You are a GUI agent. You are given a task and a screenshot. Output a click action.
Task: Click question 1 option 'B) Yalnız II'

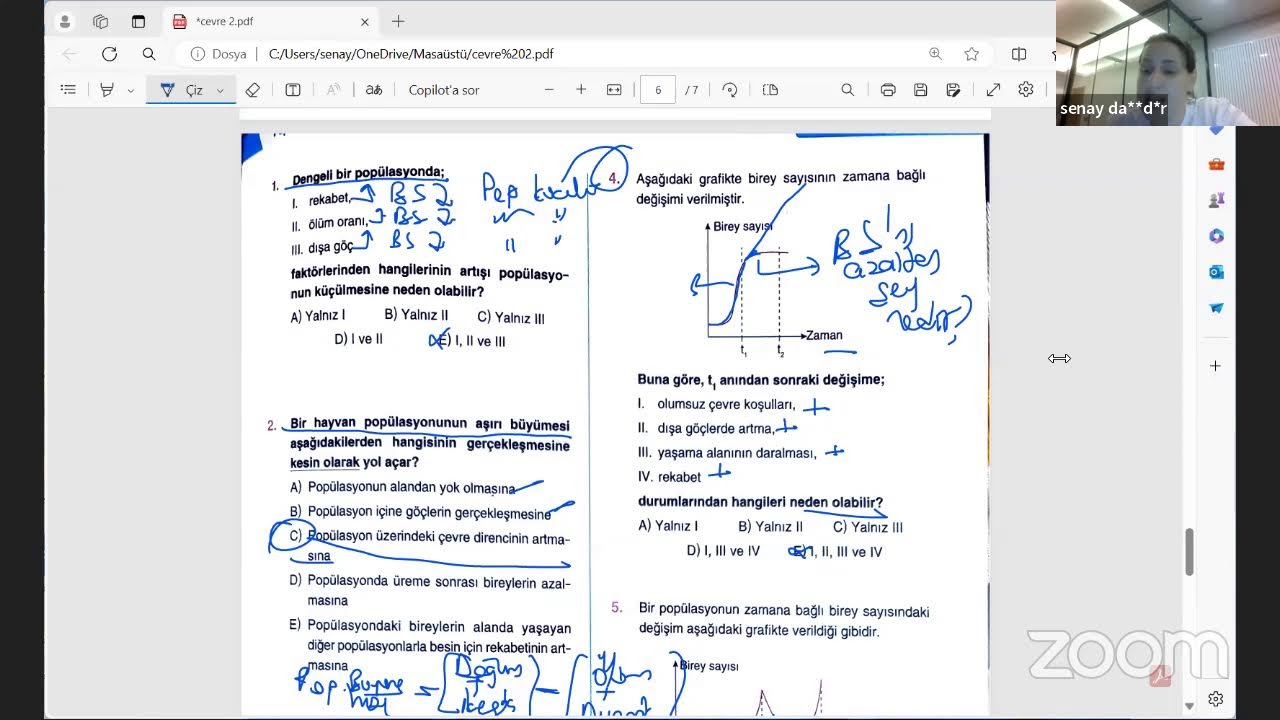click(x=416, y=315)
